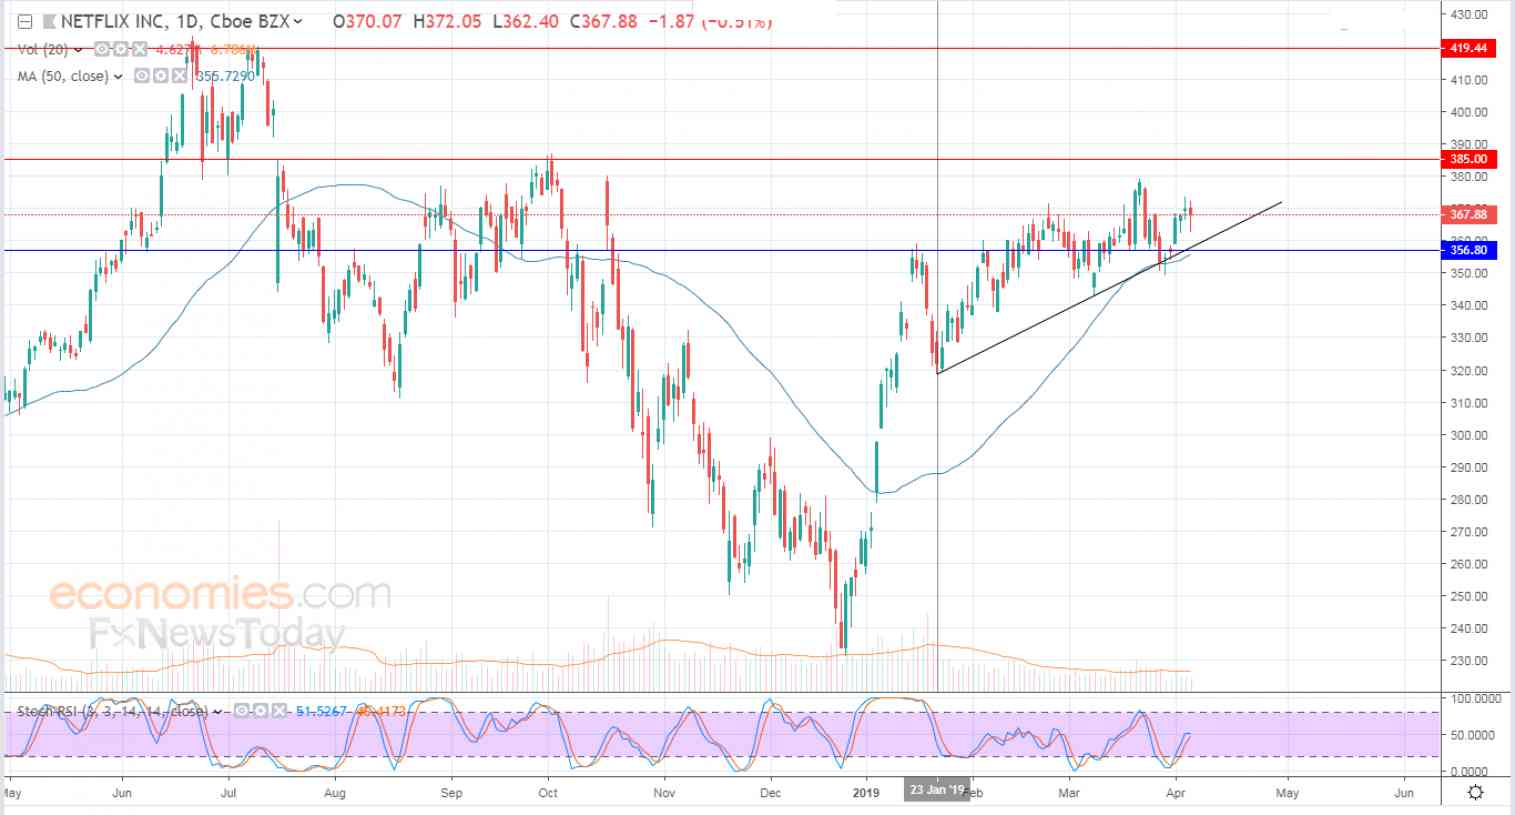
Task: Collapse the legend box next to NETFLIX INC
Action: pyautogui.click(x=26, y=21)
